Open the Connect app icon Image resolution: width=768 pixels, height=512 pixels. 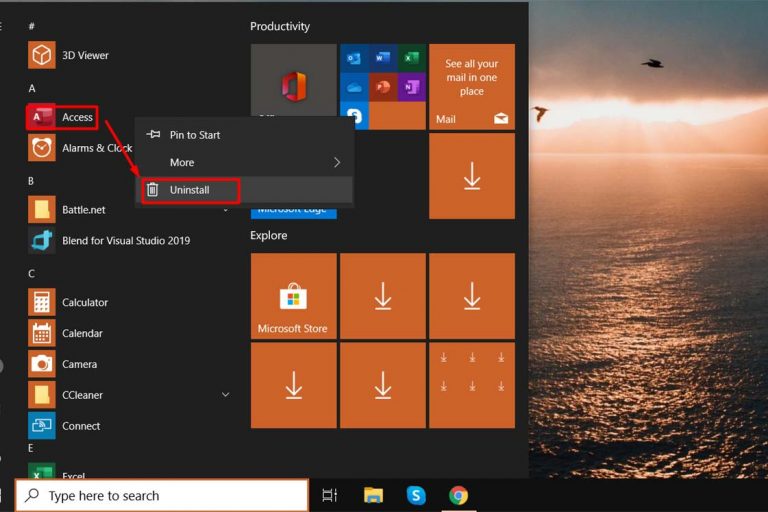[42, 425]
